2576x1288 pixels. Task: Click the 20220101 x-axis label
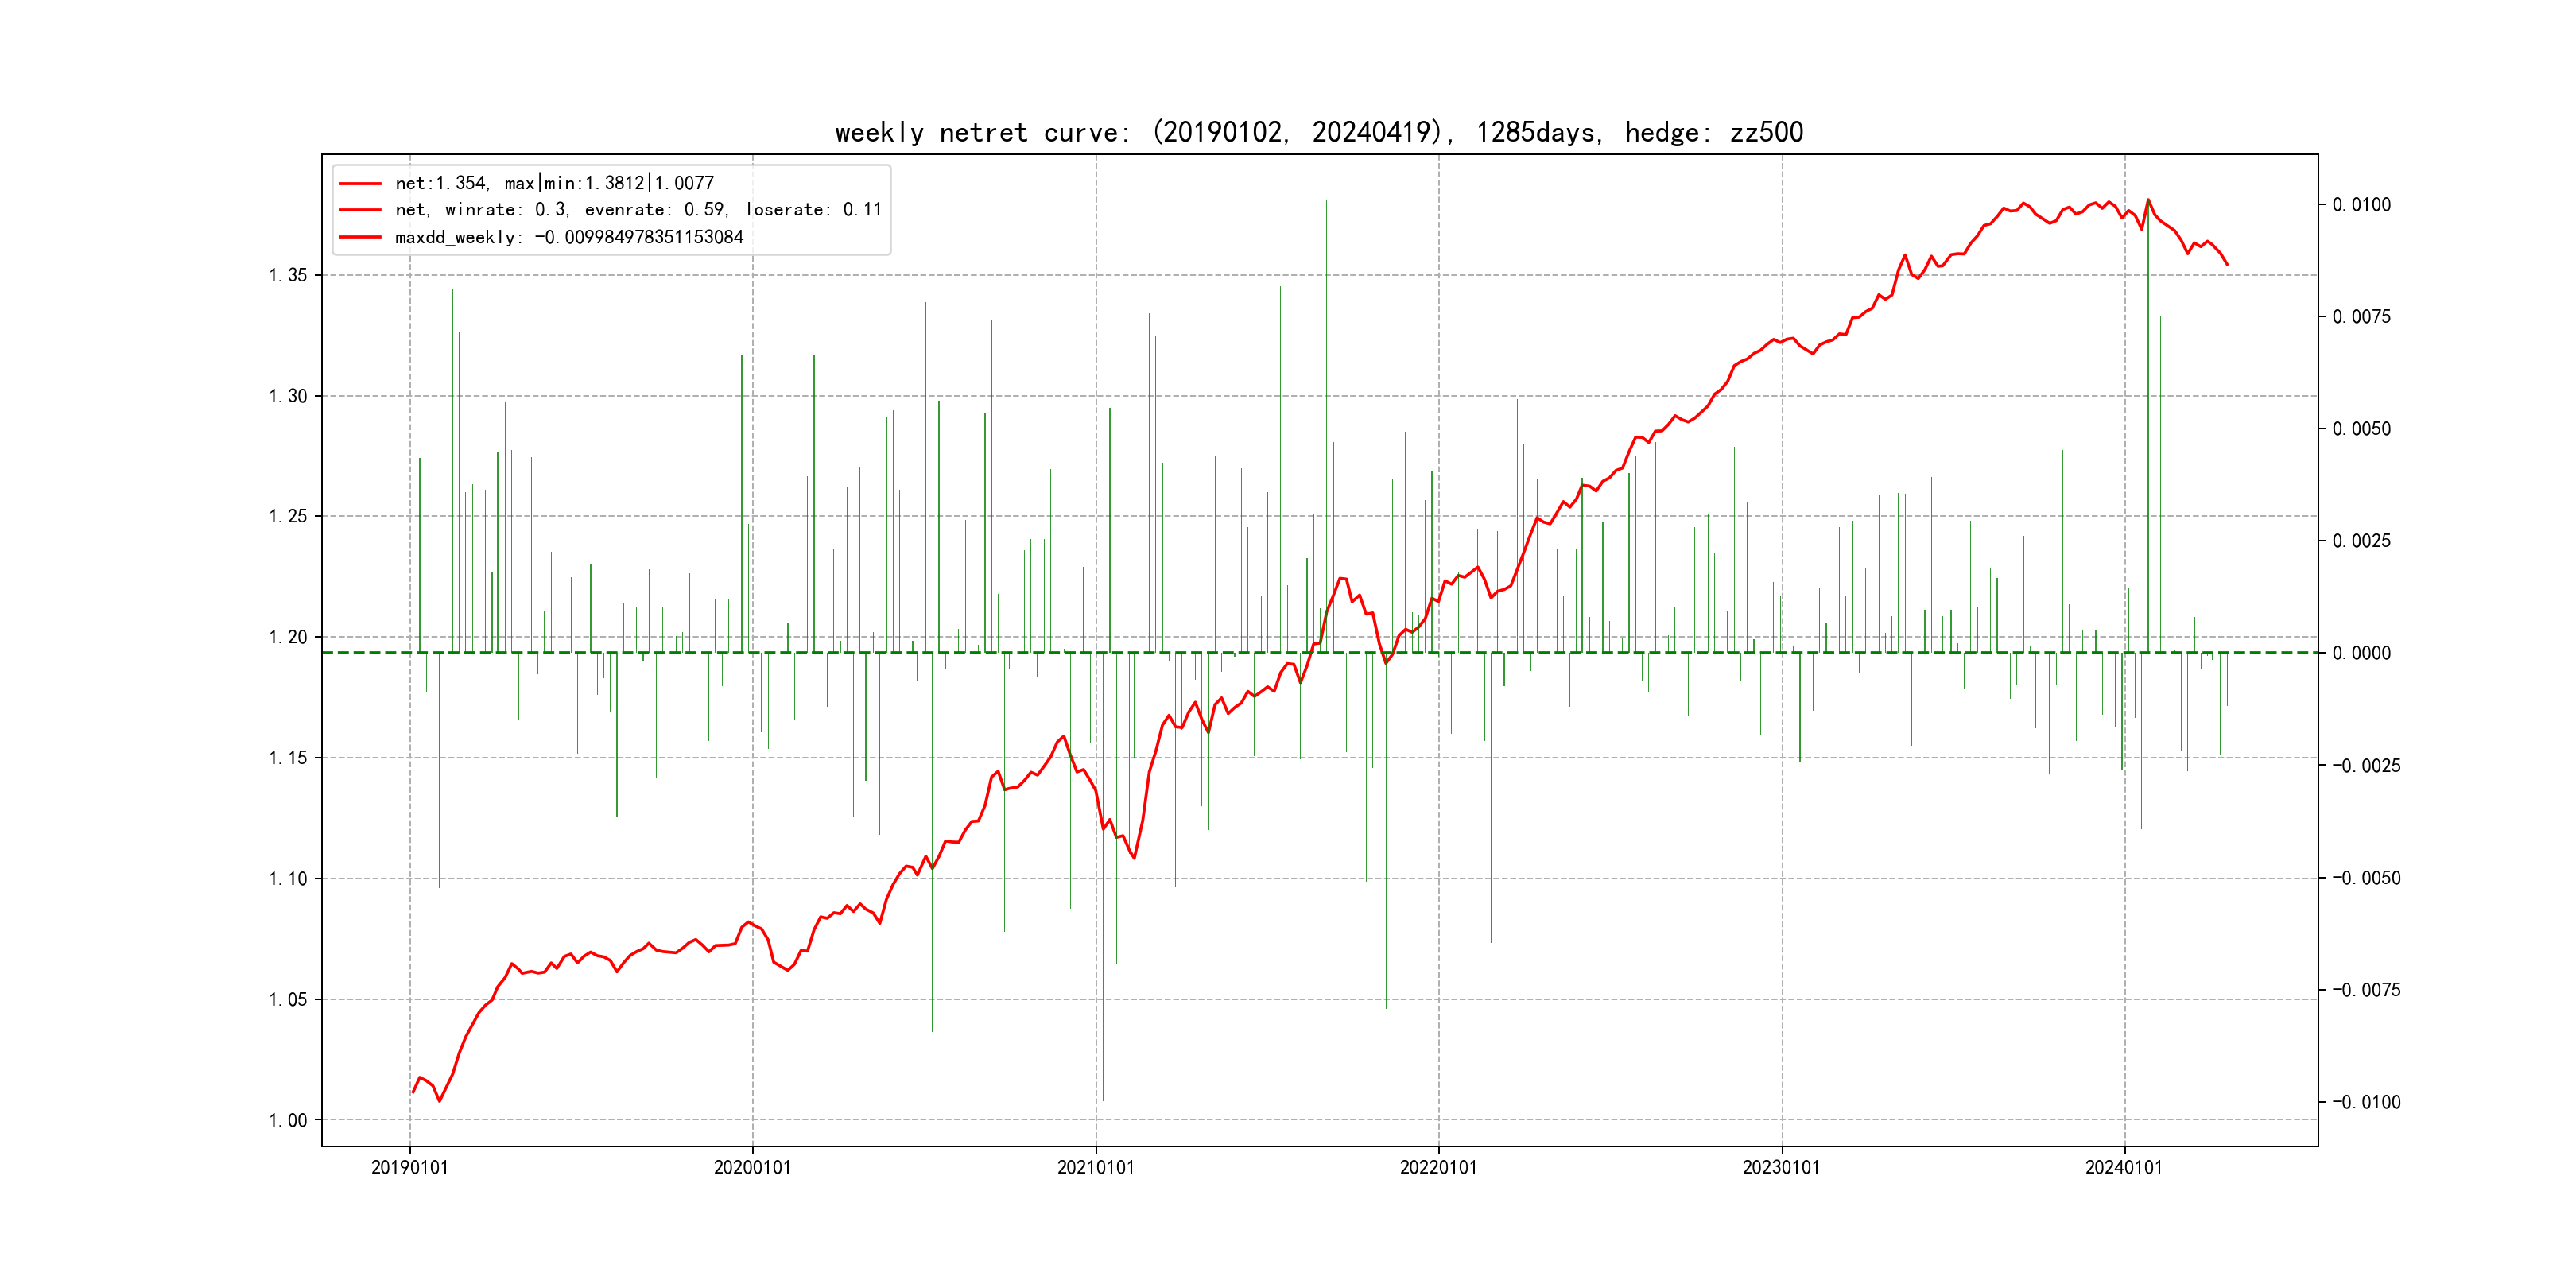1438,1167
